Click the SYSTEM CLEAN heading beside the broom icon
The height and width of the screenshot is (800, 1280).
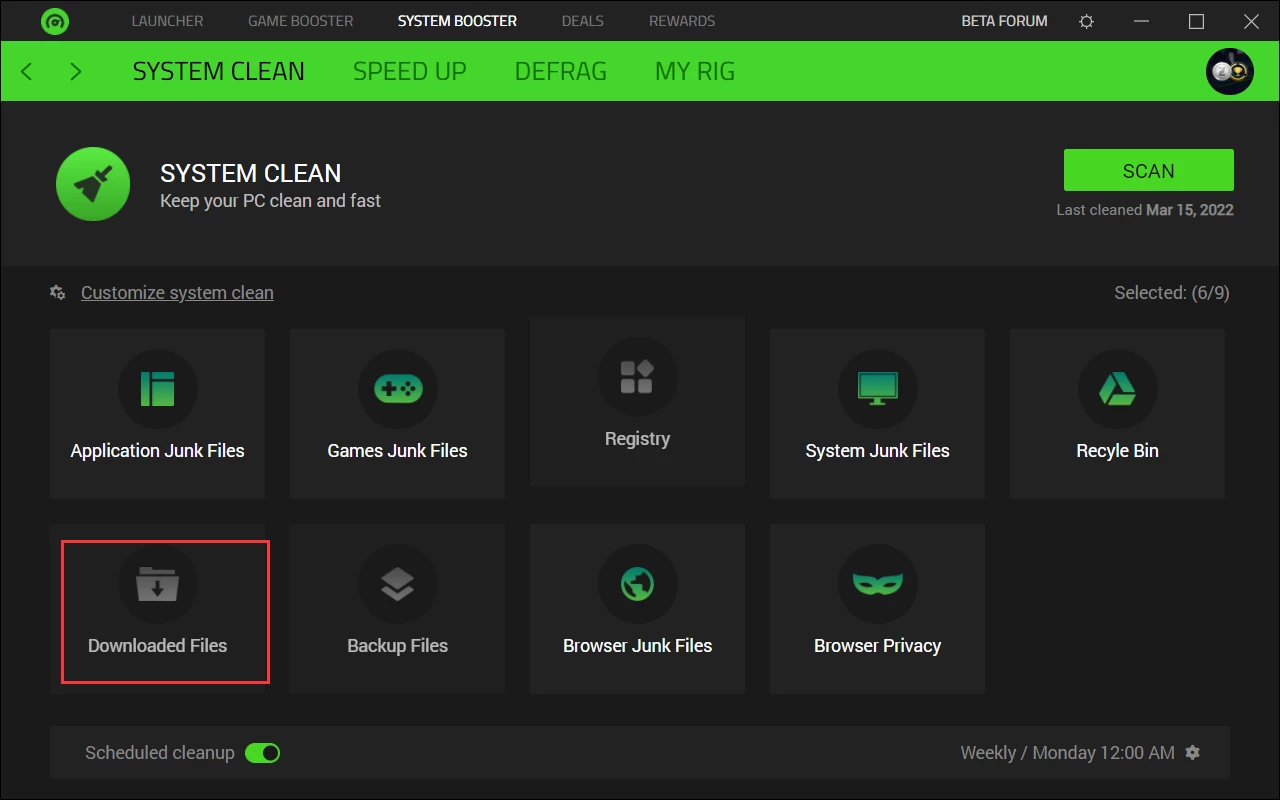pos(251,173)
